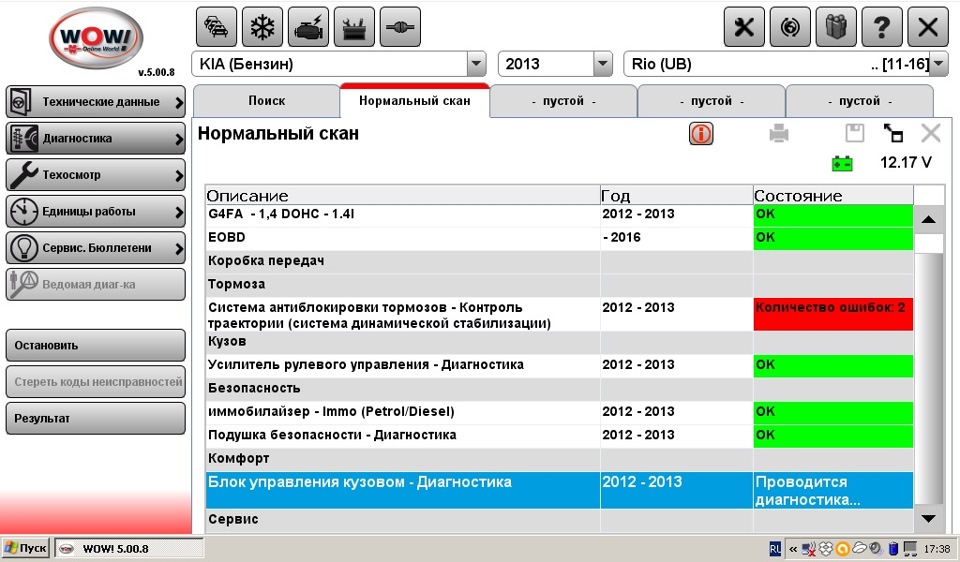Click the floppy disk save icon
This screenshot has height=562, width=960.
point(855,133)
